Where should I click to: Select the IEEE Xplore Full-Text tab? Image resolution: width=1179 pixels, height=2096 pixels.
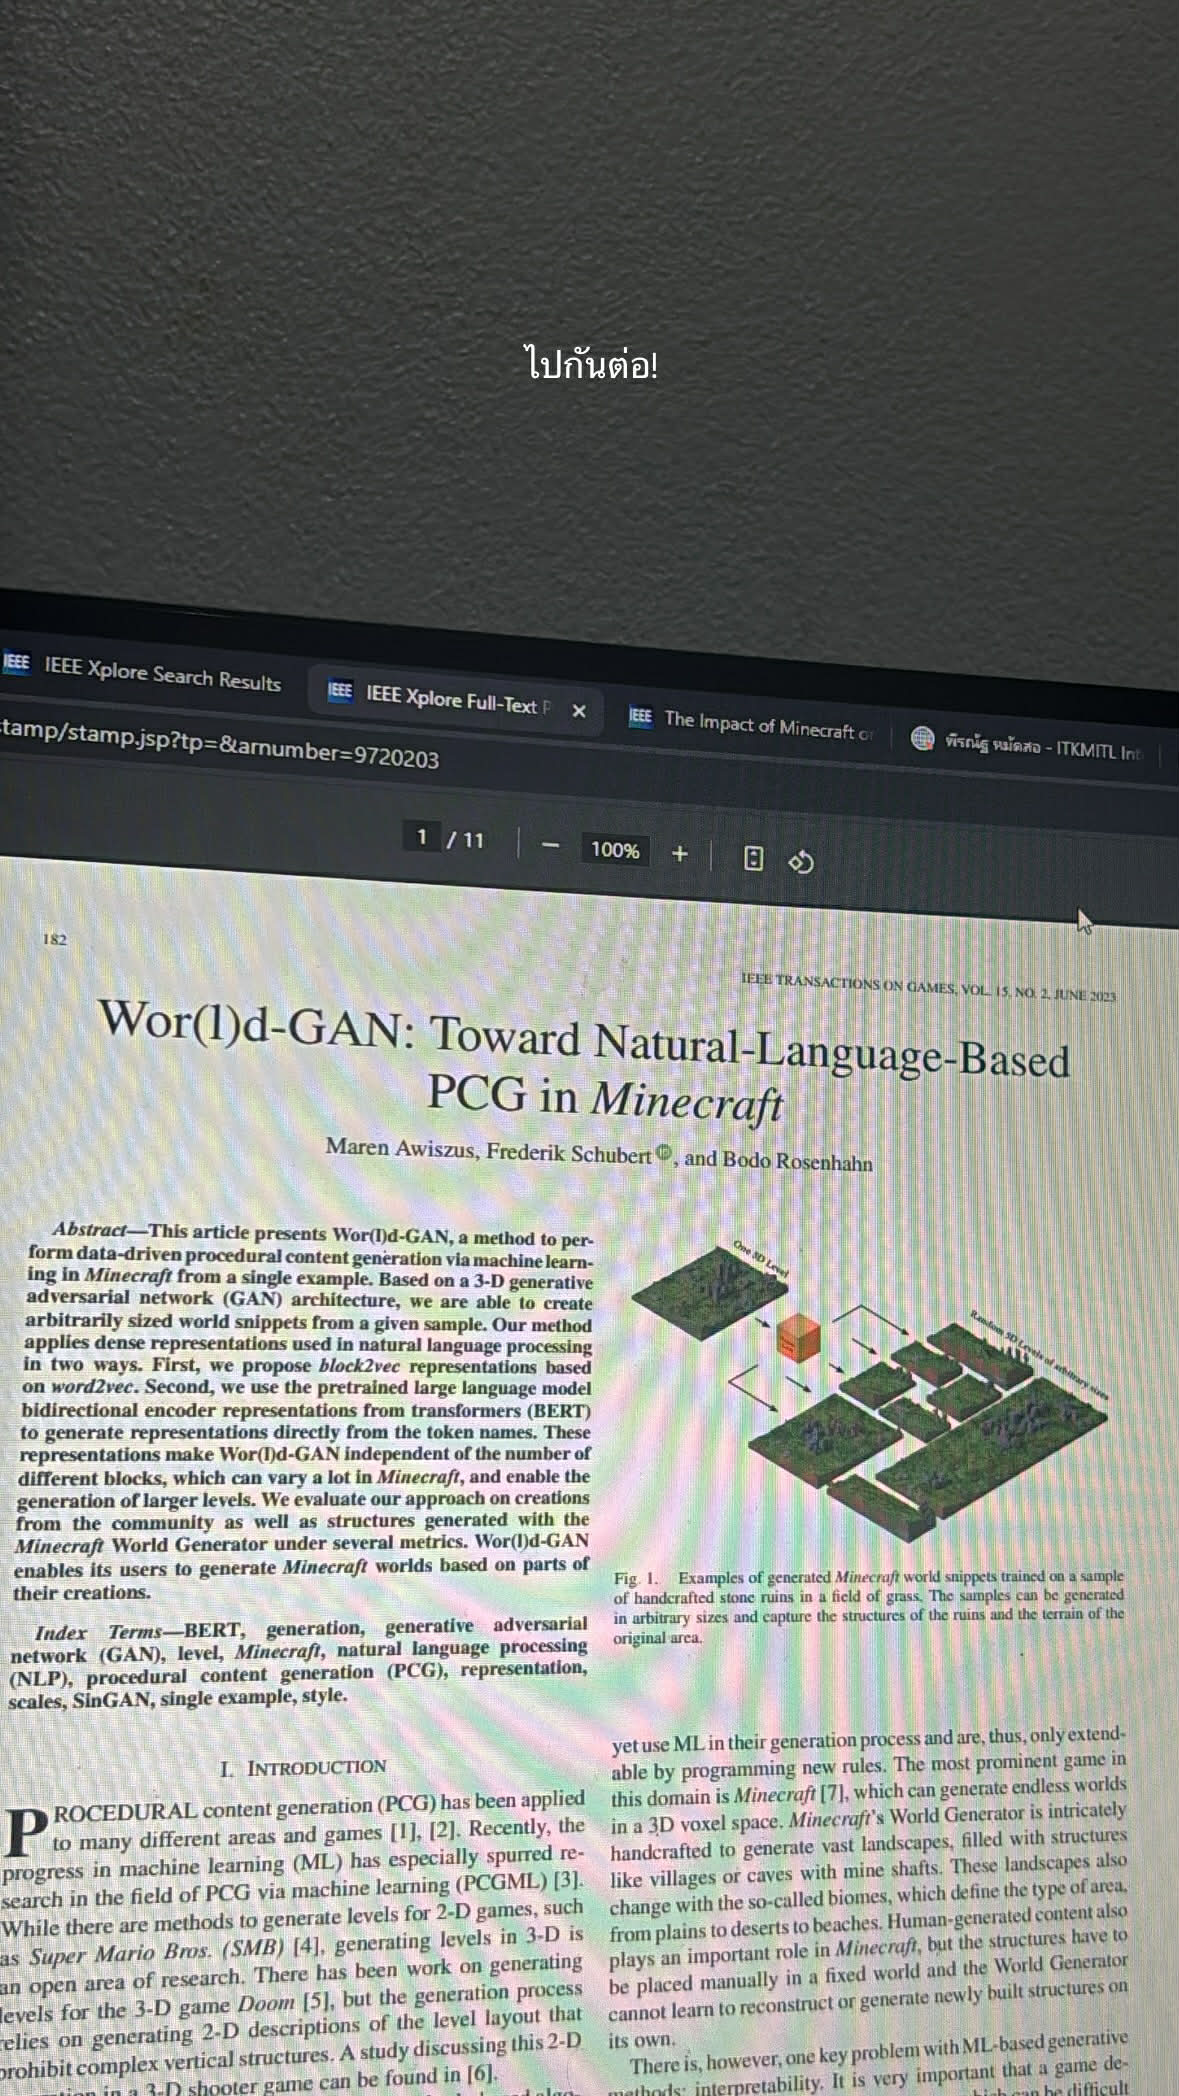pyautogui.click(x=455, y=702)
